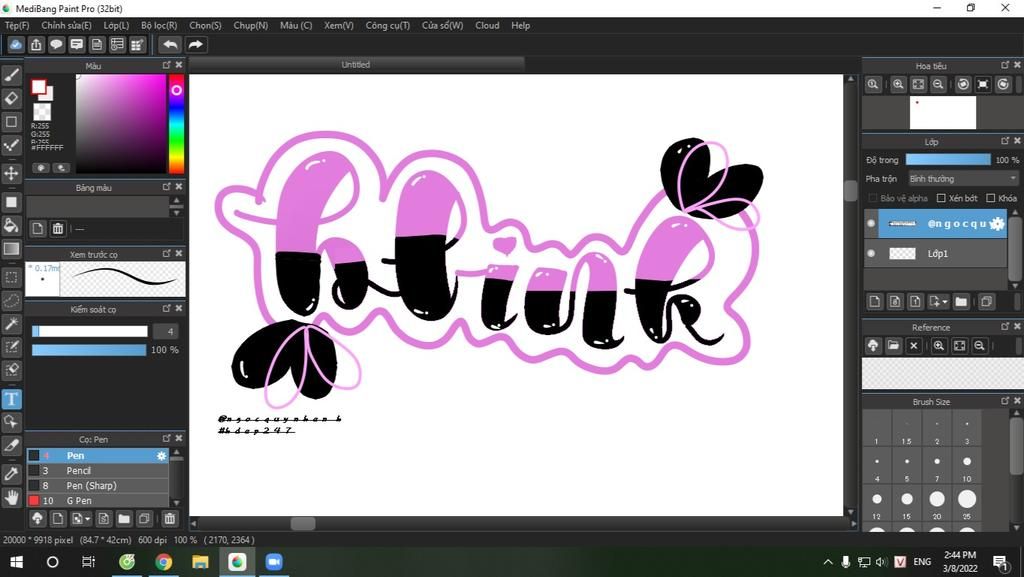Enable the Xén bớt clipping checkbox
This screenshot has width=1024, height=577.
coord(941,198)
